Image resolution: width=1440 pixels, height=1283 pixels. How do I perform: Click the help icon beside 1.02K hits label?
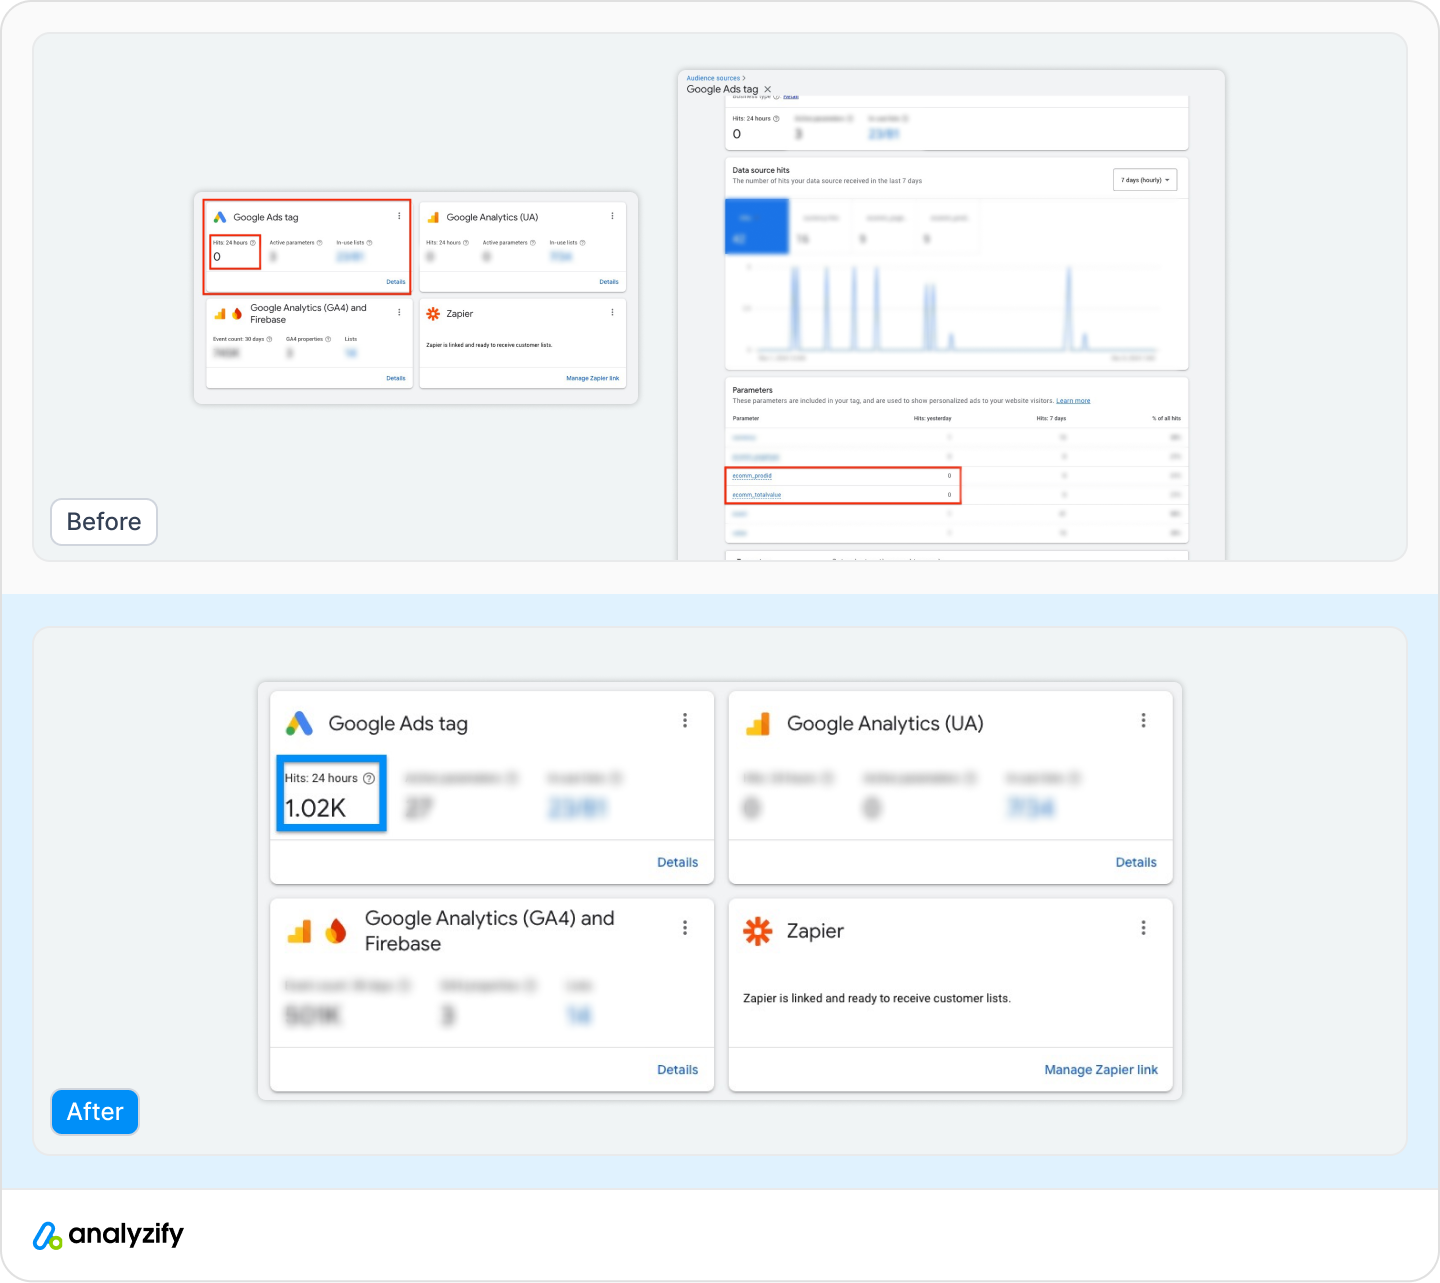(369, 778)
